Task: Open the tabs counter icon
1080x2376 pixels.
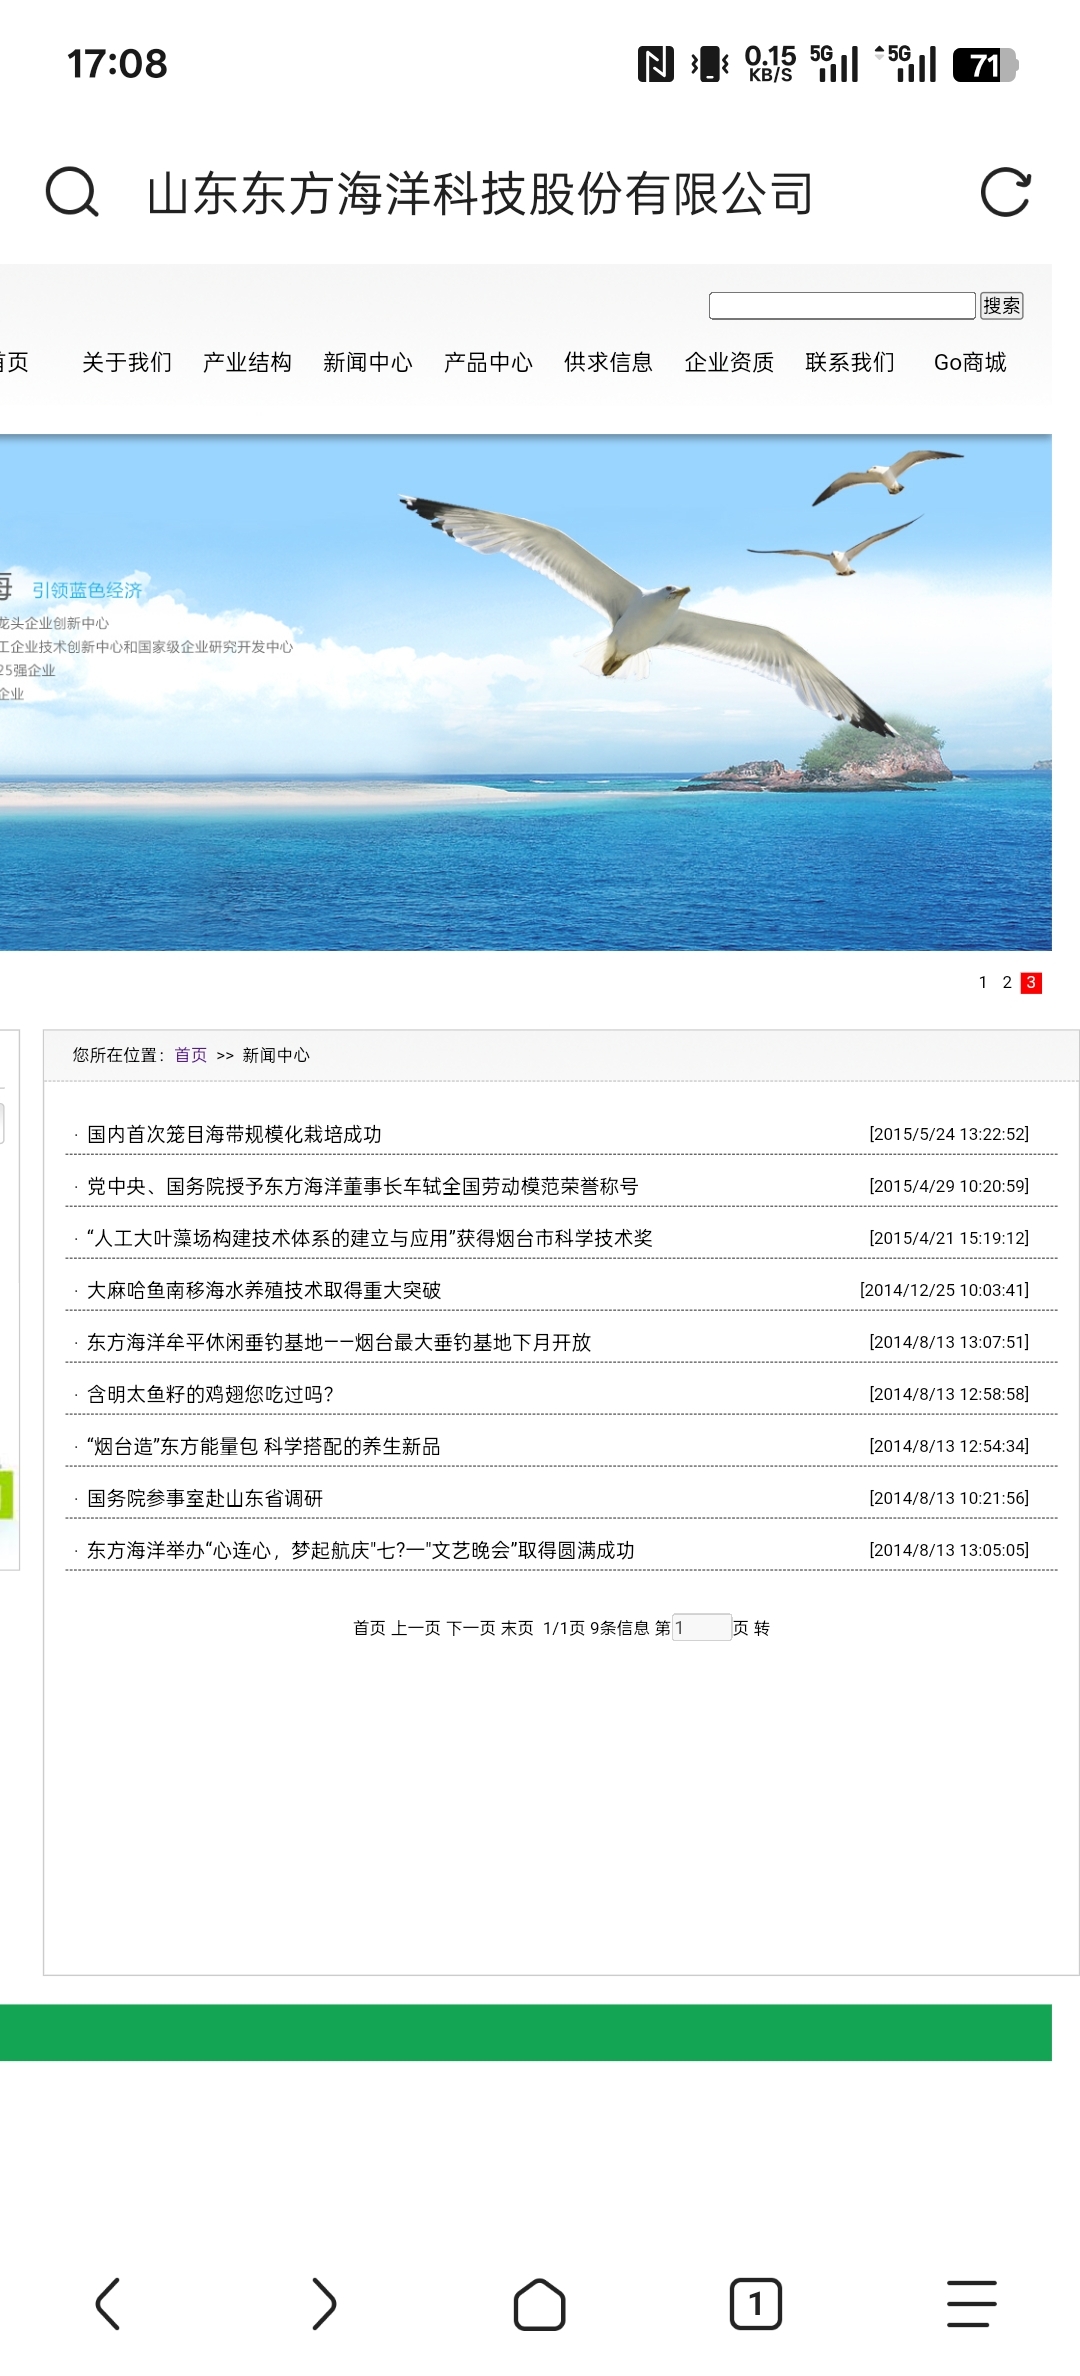Action: point(756,2304)
